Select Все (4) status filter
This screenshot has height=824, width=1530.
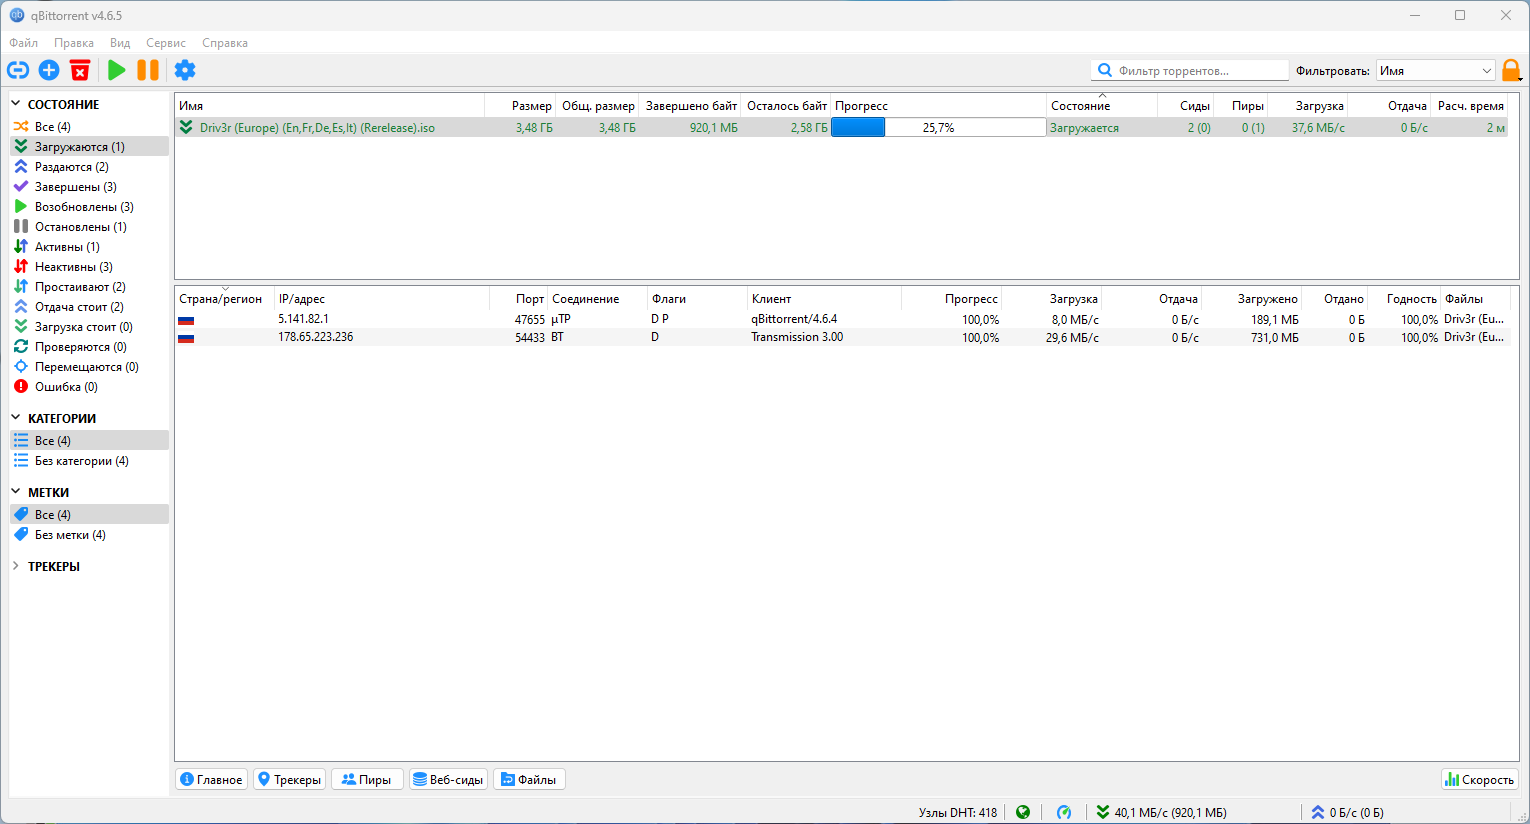point(89,127)
